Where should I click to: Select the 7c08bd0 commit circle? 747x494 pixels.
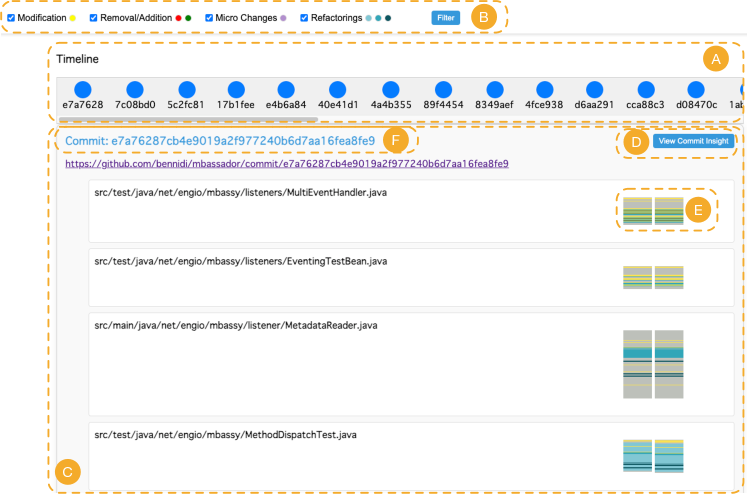pyautogui.click(x=134, y=90)
